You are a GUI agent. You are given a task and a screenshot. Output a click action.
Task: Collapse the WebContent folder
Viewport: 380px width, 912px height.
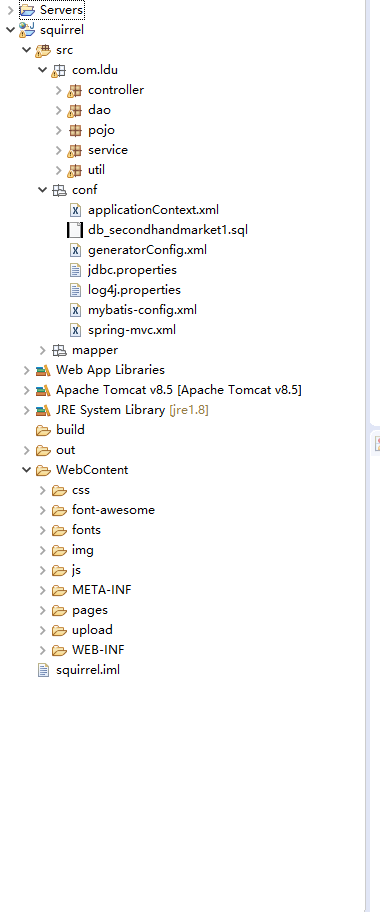pos(26,470)
